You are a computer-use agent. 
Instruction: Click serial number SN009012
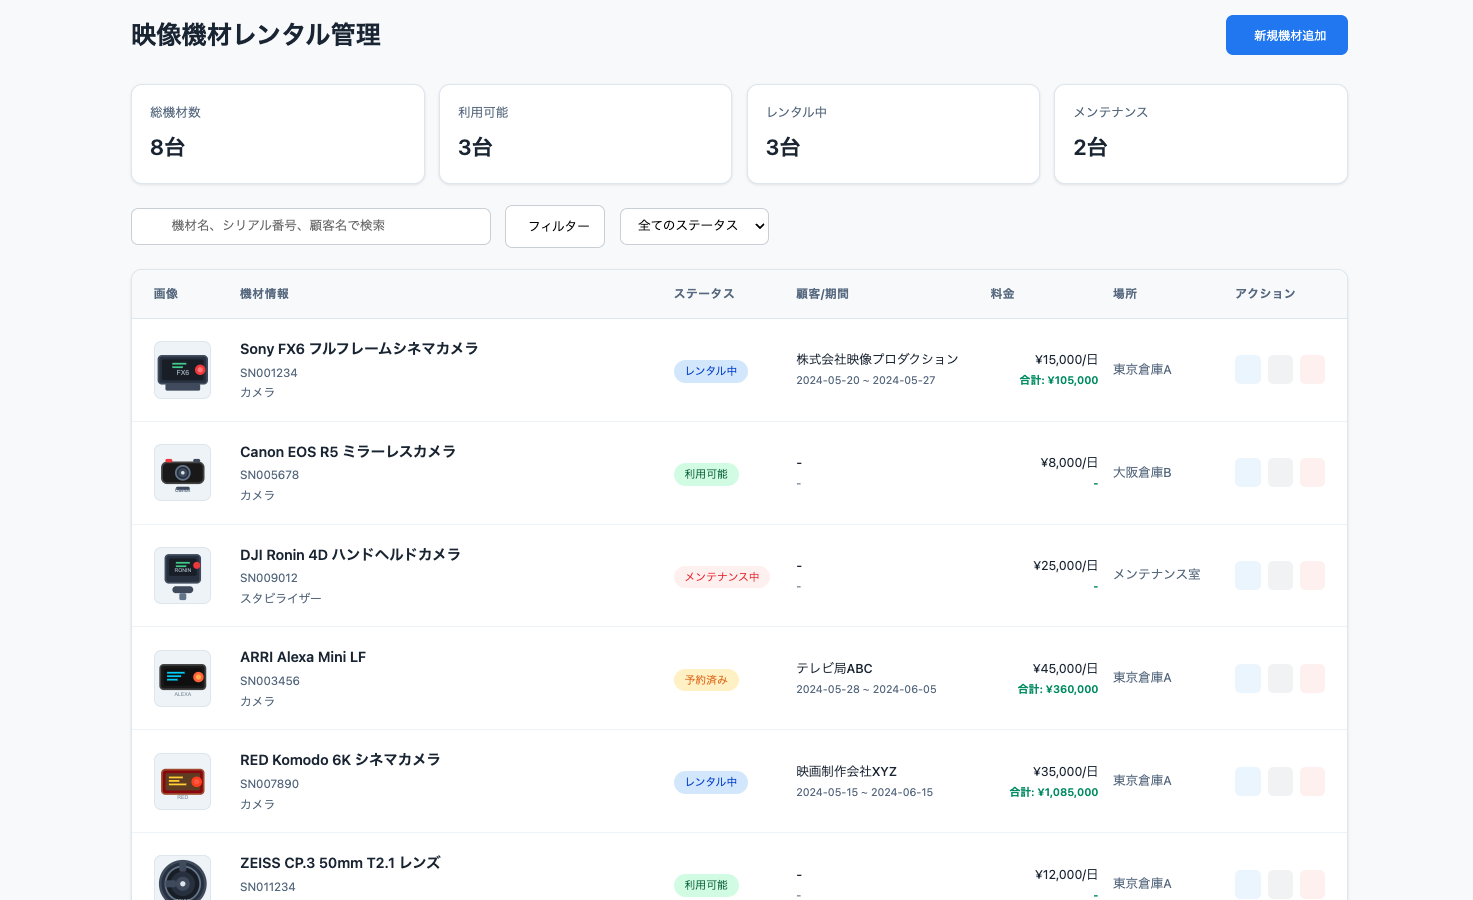tap(269, 578)
